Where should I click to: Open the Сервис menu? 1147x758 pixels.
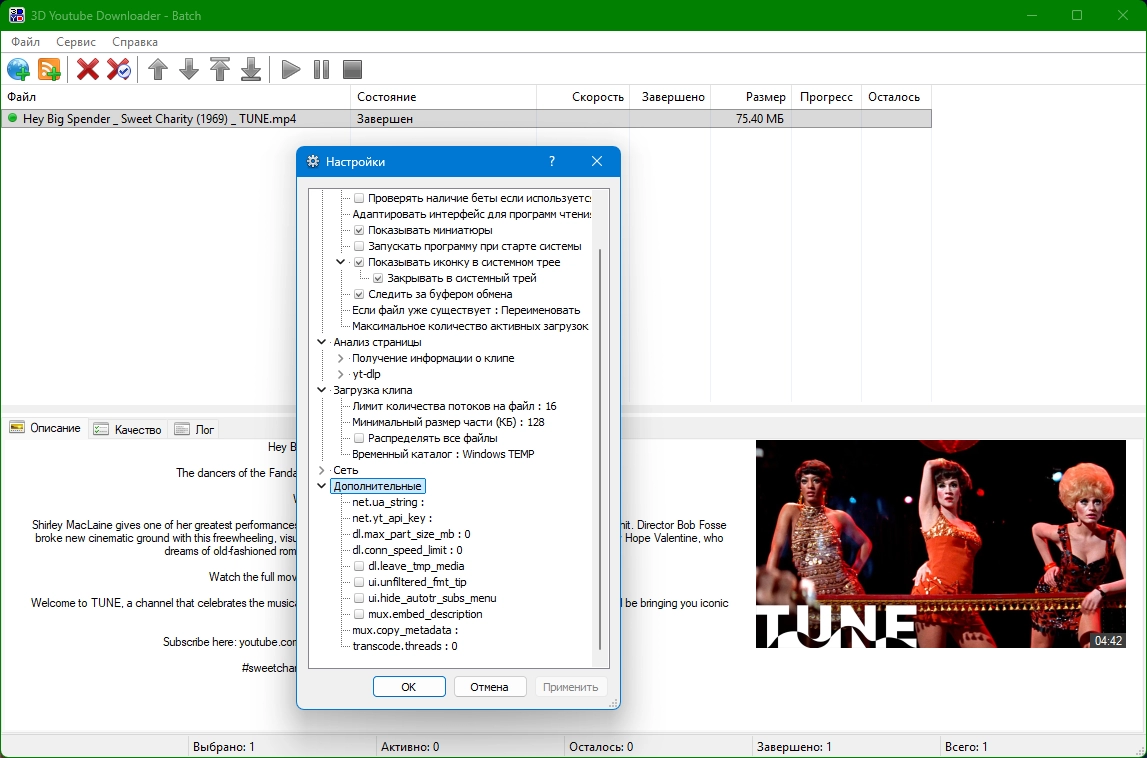click(x=76, y=42)
